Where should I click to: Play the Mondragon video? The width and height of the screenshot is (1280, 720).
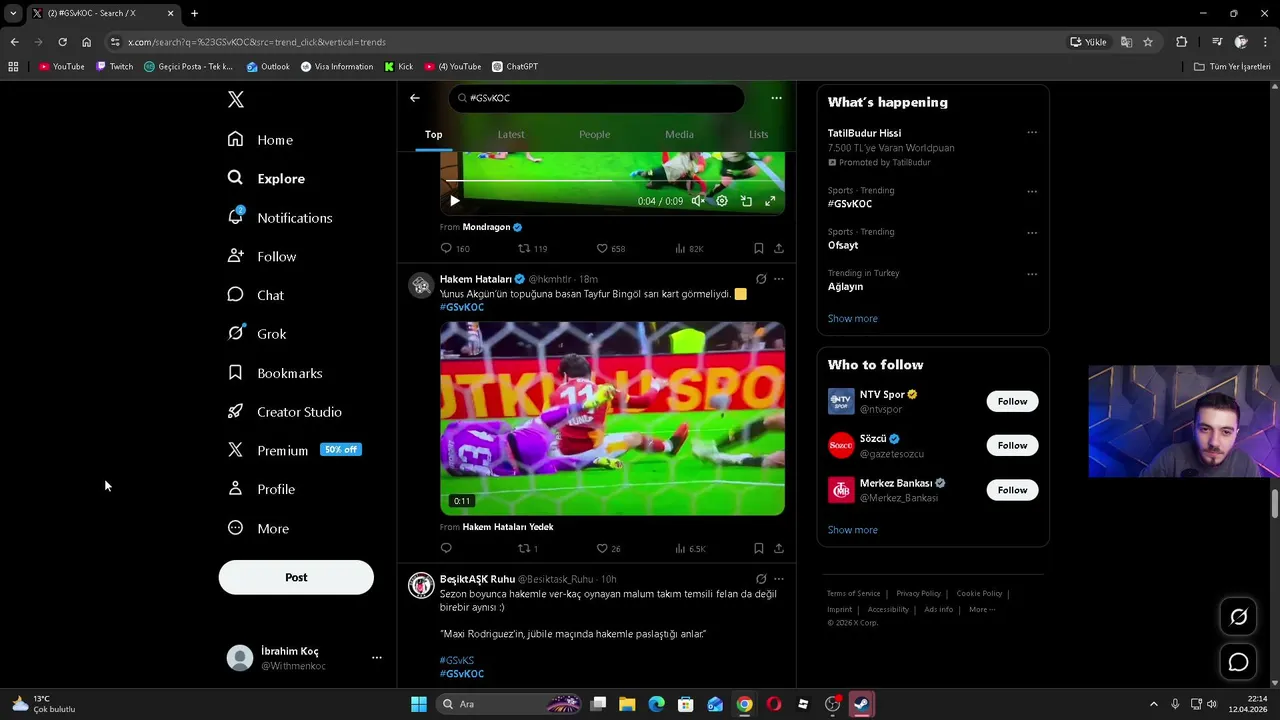(x=455, y=201)
